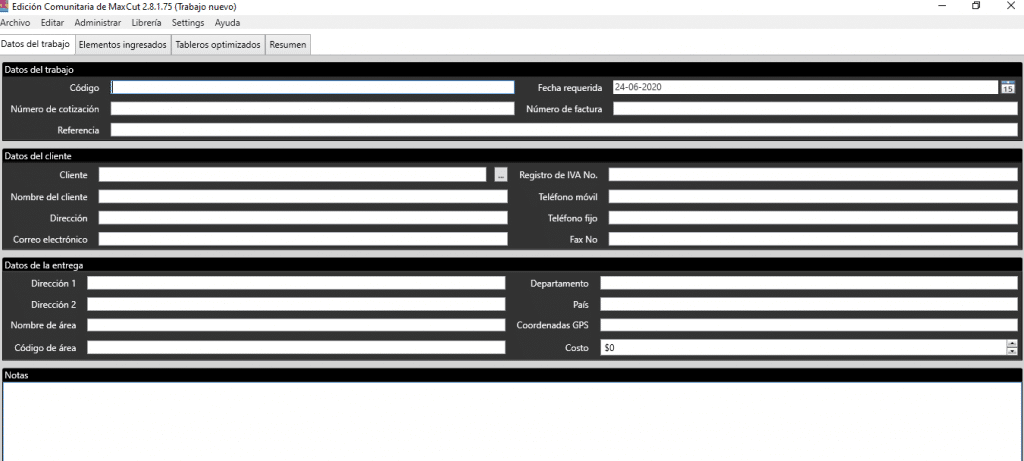Restore down the MaxCut window
The width and height of the screenshot is (1024, 461).
pyautogui.click(x=976, y=6)
